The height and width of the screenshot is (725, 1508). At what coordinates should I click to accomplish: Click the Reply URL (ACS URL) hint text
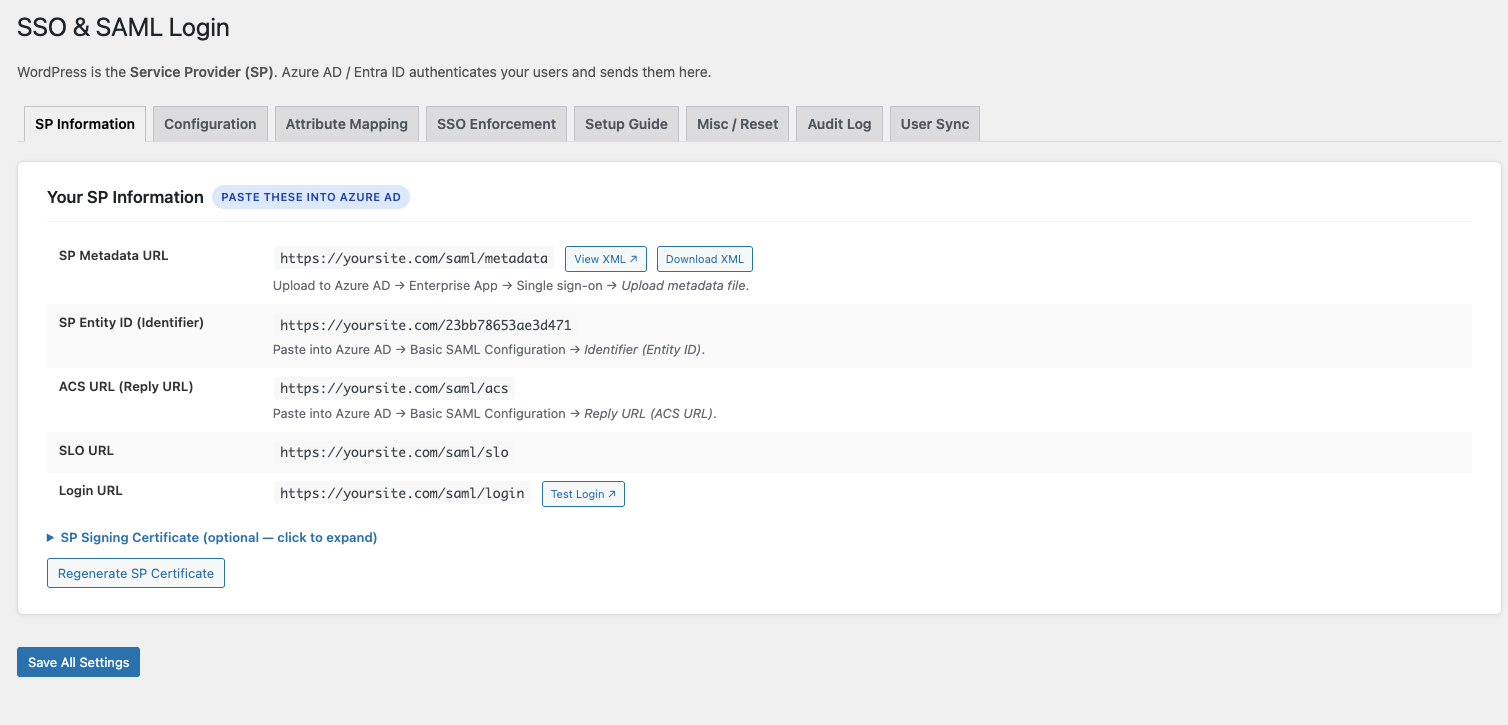point(650,413)
